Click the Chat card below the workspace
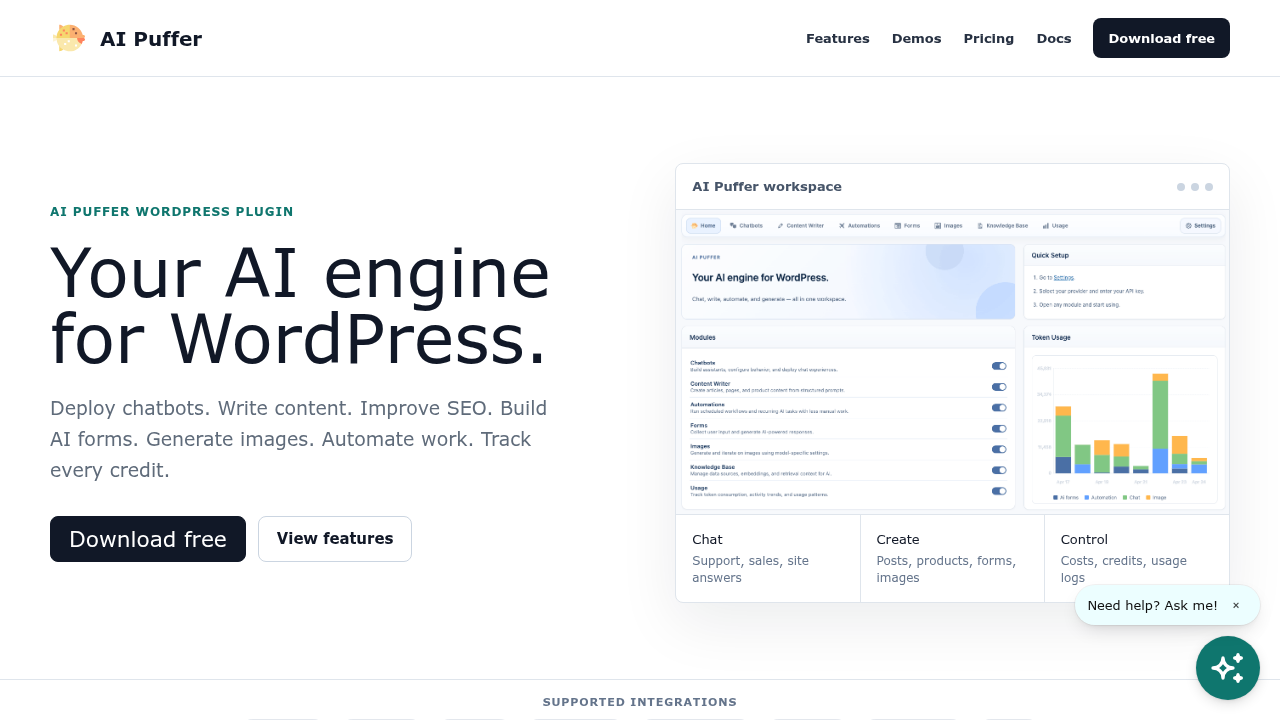Screen dimensions: 1280x720 [x=768, y=558]
